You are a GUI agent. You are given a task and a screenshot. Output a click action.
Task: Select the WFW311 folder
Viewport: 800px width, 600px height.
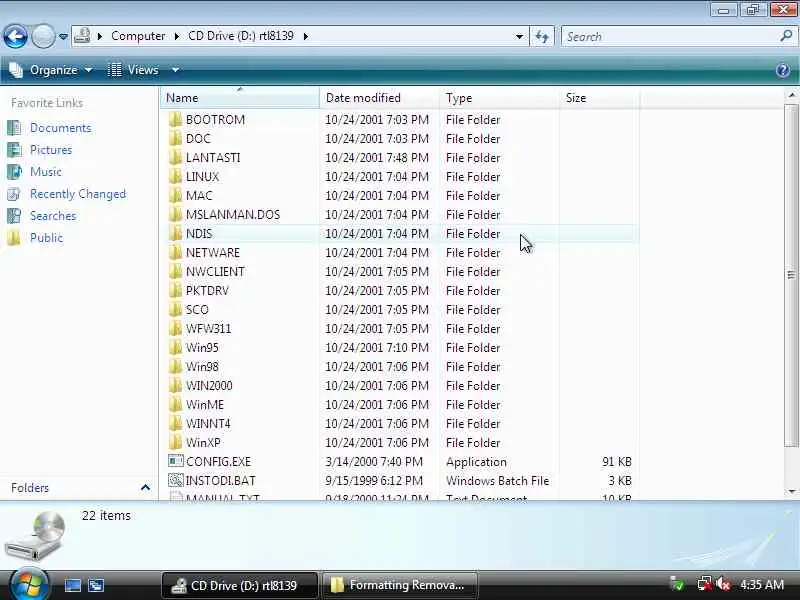coord(208,329)
